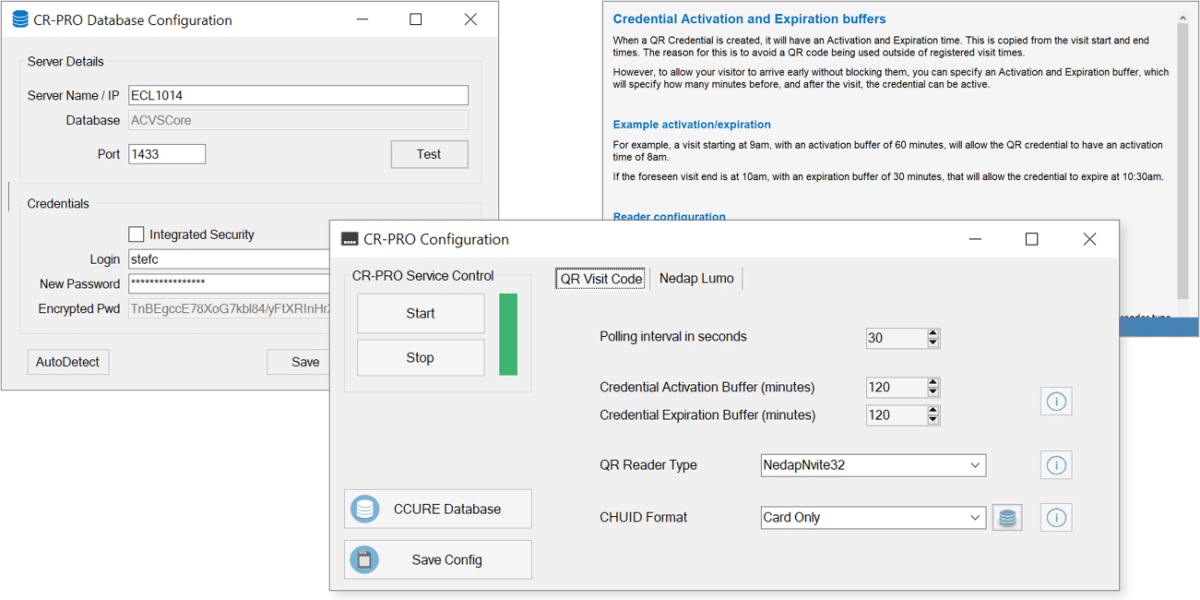Click the info icon beside Credential Activation Buffer
This screenshot has width=1200, height=600.
pos(1056,401)
